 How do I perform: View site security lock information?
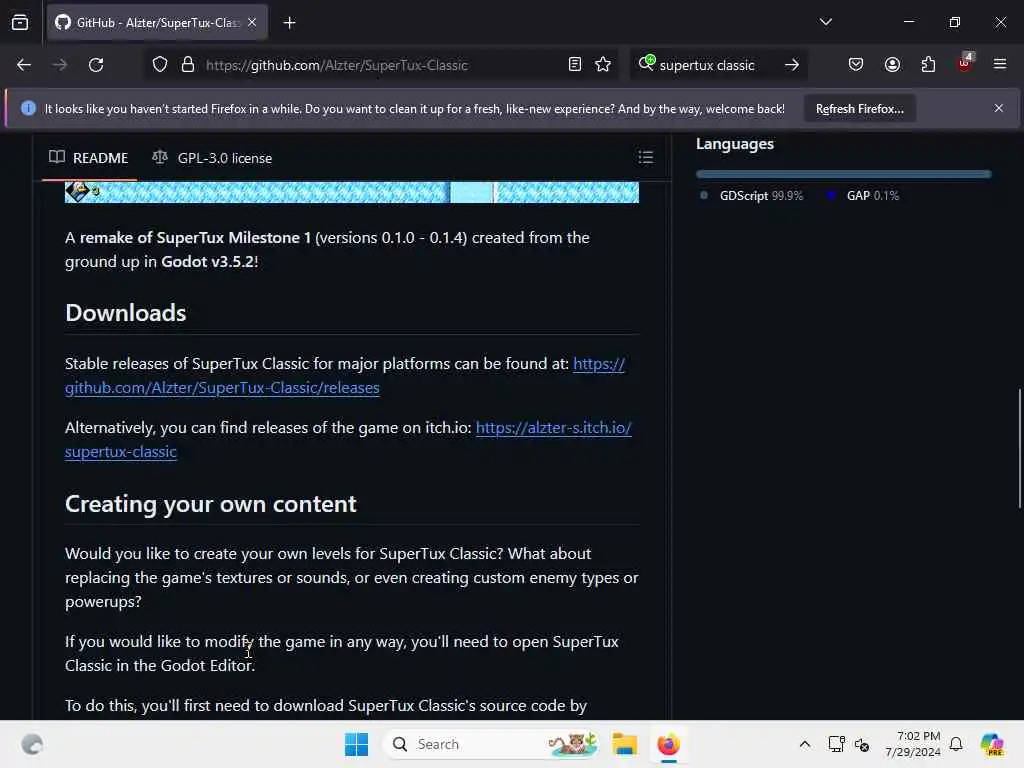[188, 65]
